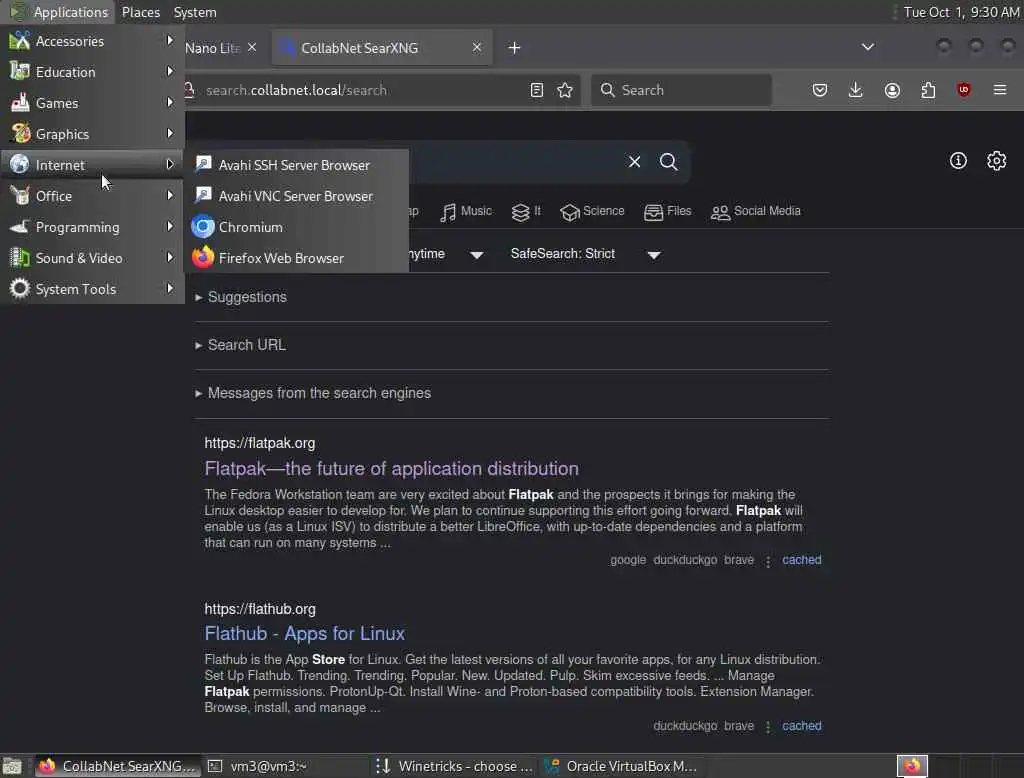
Task: Open SearXNG about info icon
Action: pos(958,161)
